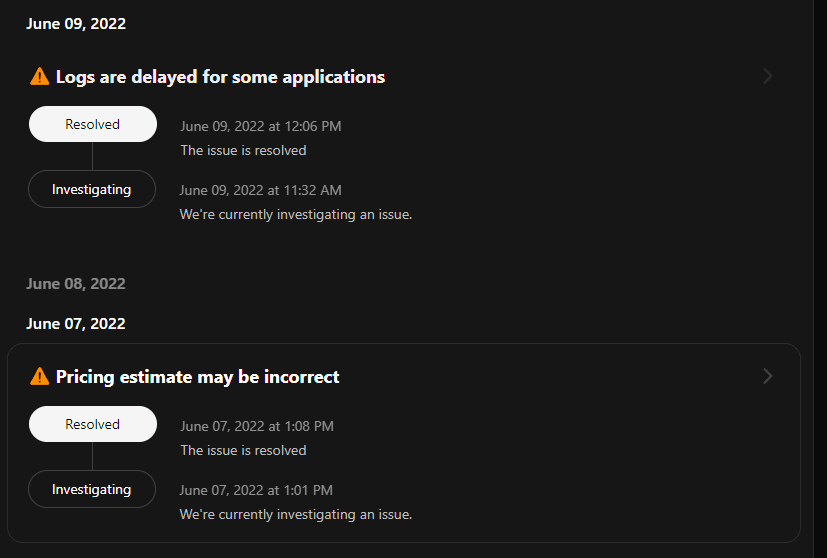
Task: Click the 1:01 PM investigating timestamp
Action: pos(256,490)
